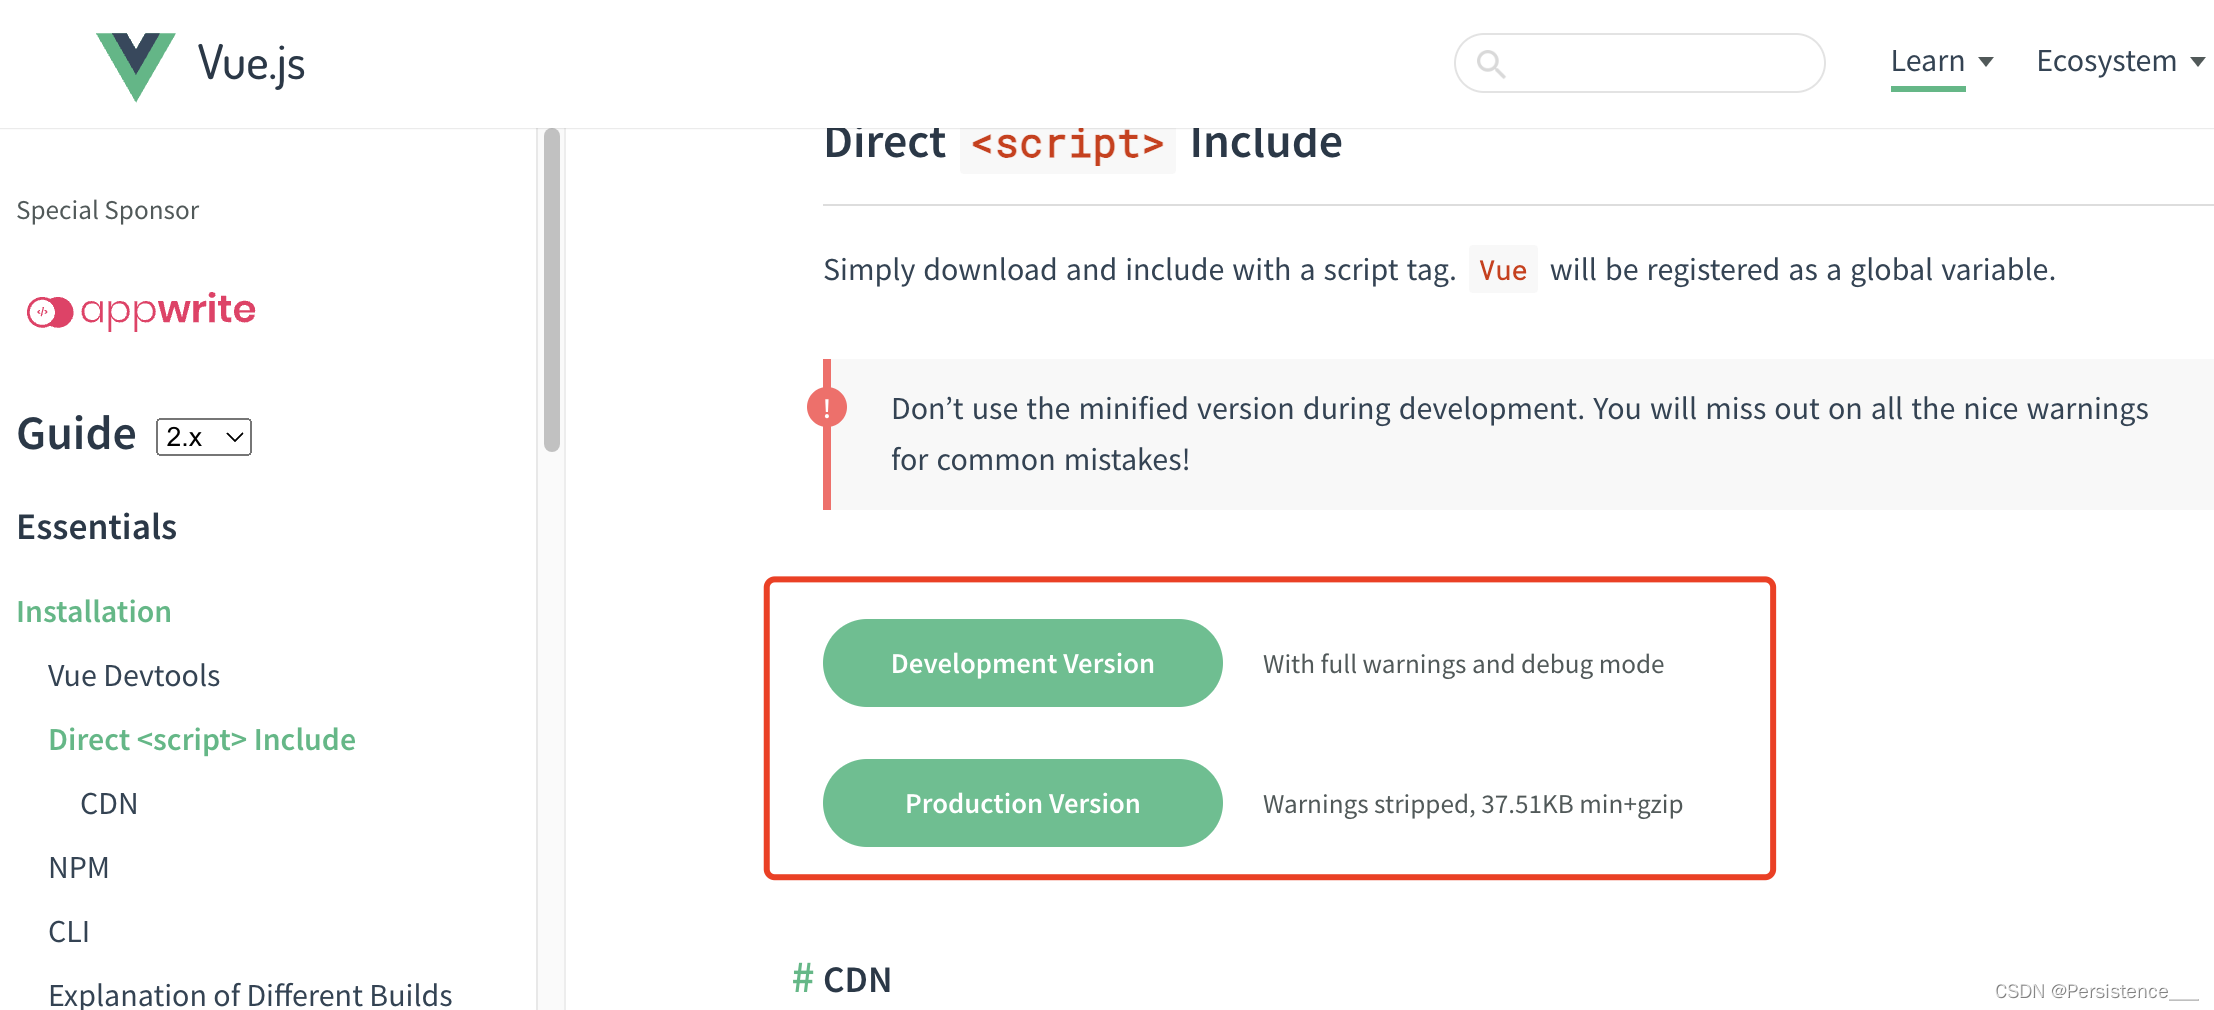The image size is (2214, 1010).
Task: Click the <script> code in page heading
Action: coord(1067,146)
